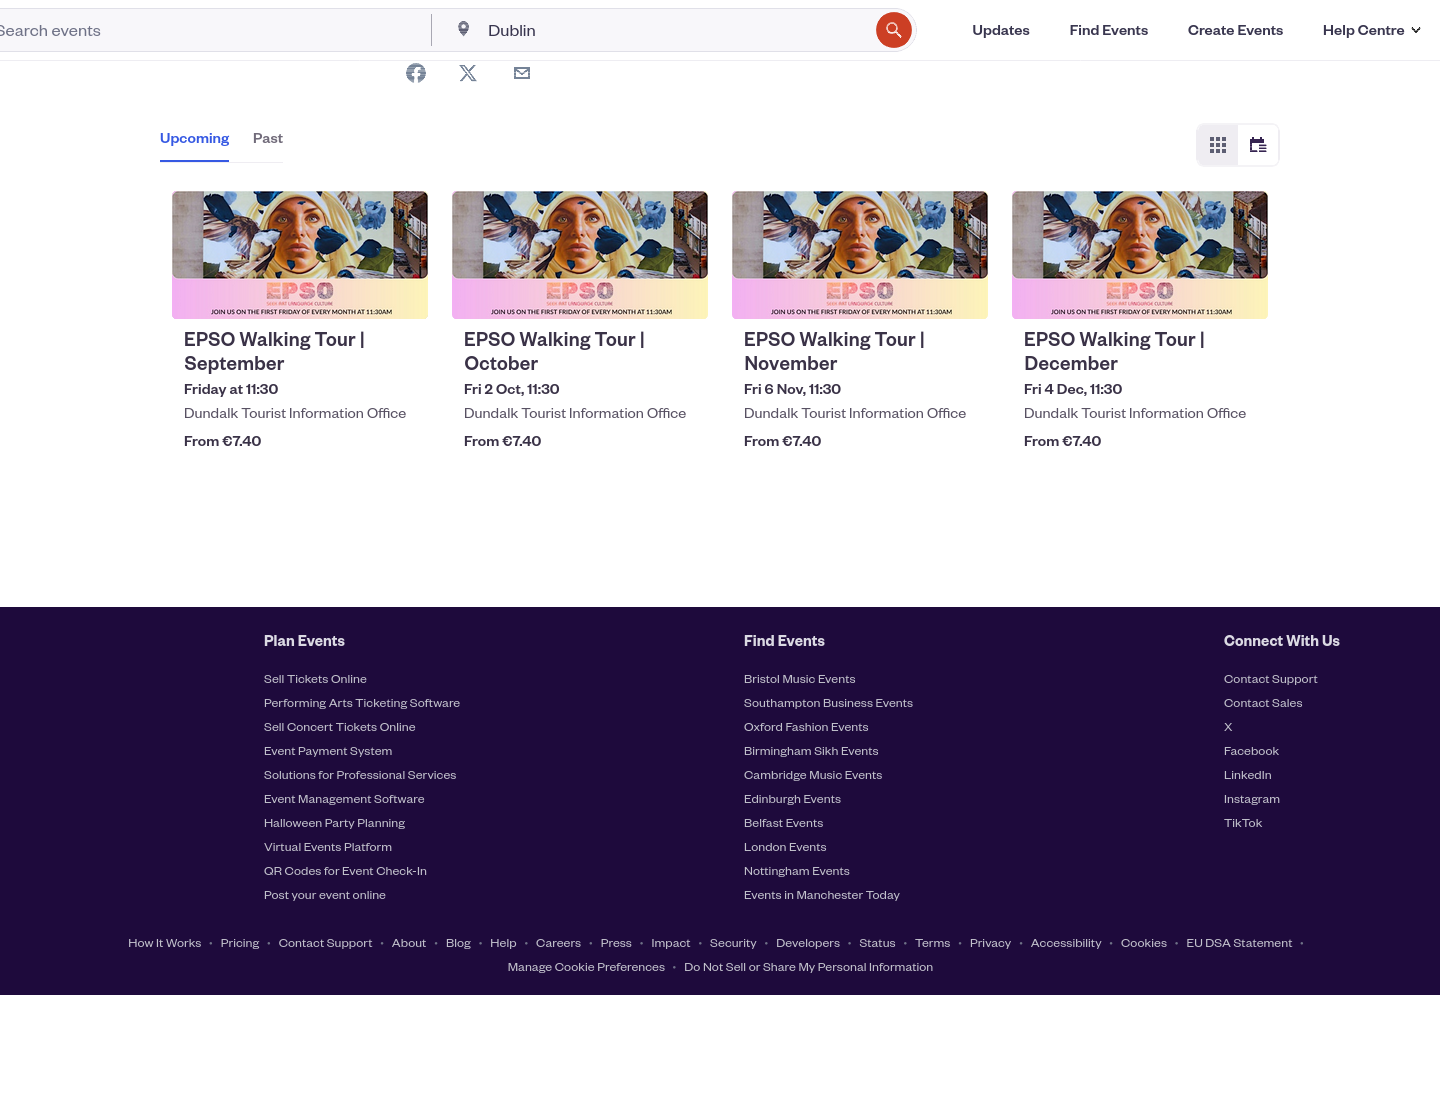Open Developers link in bottom bar
This screenshot has width=1440, height=1100.
coord(808,943)
